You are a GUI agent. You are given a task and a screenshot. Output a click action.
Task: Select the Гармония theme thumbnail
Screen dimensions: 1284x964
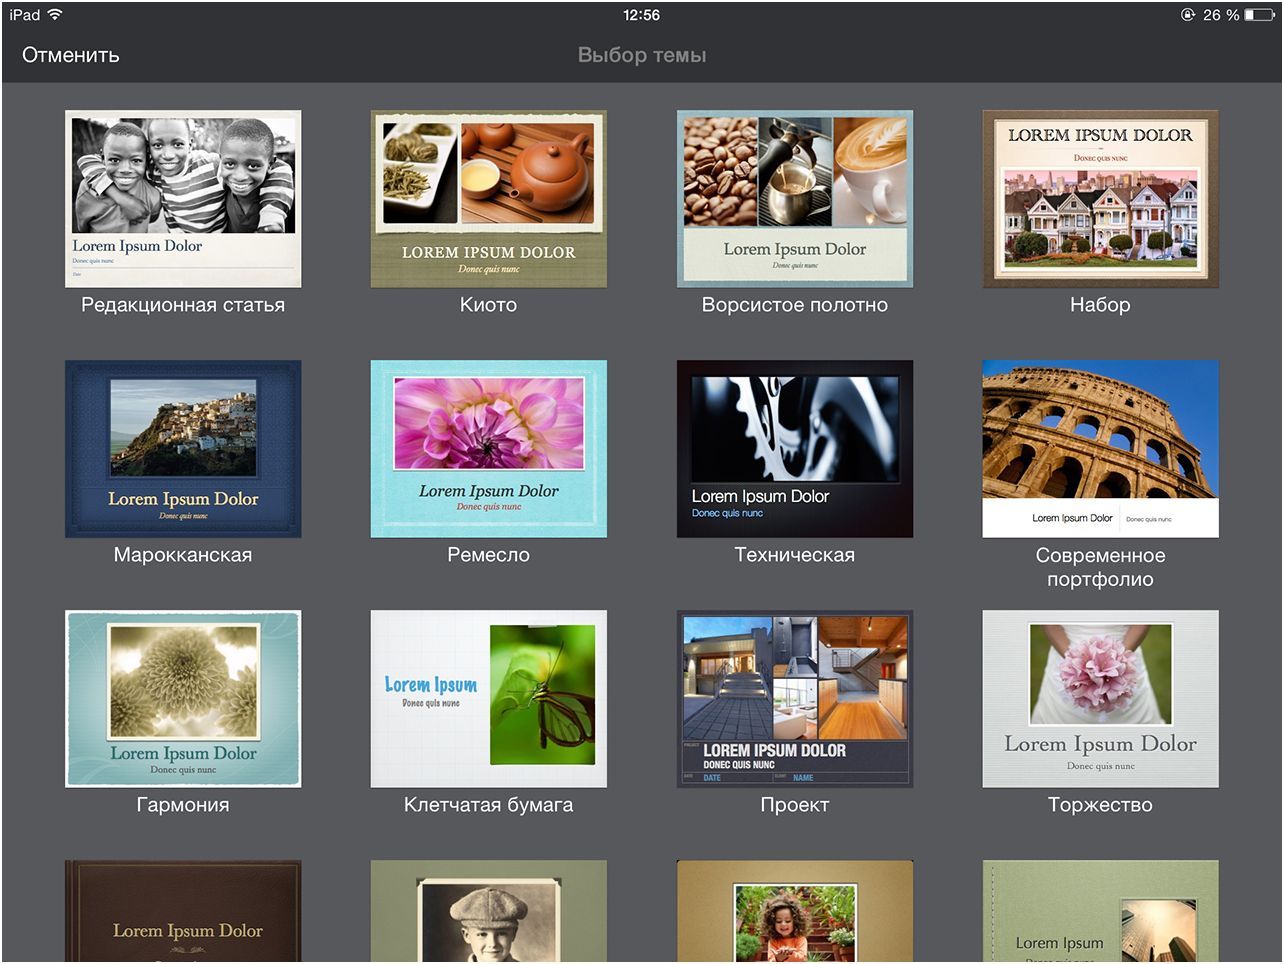click(183, 699)
